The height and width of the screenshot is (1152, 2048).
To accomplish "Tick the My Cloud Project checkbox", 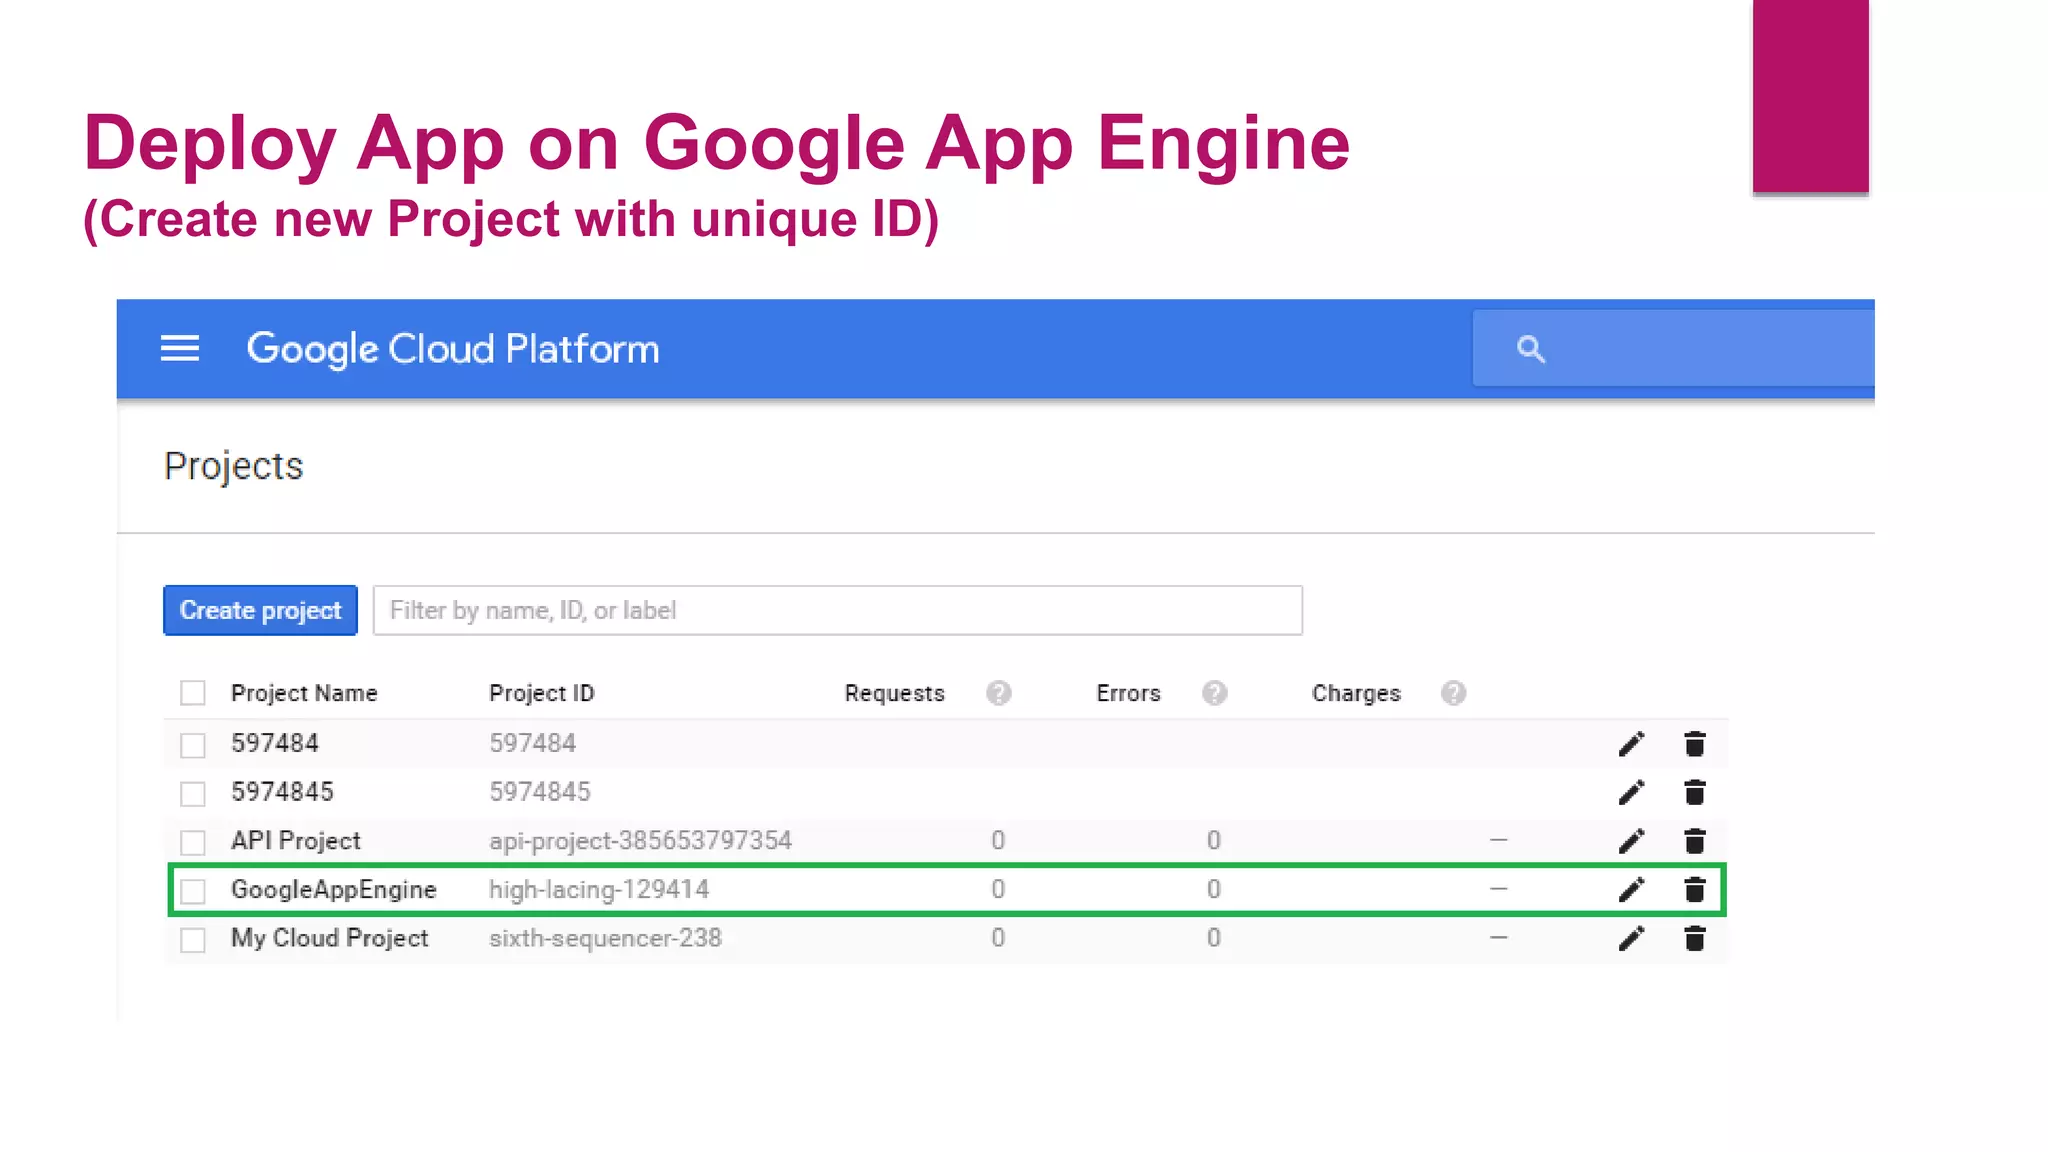I will [x=193, y=940].
